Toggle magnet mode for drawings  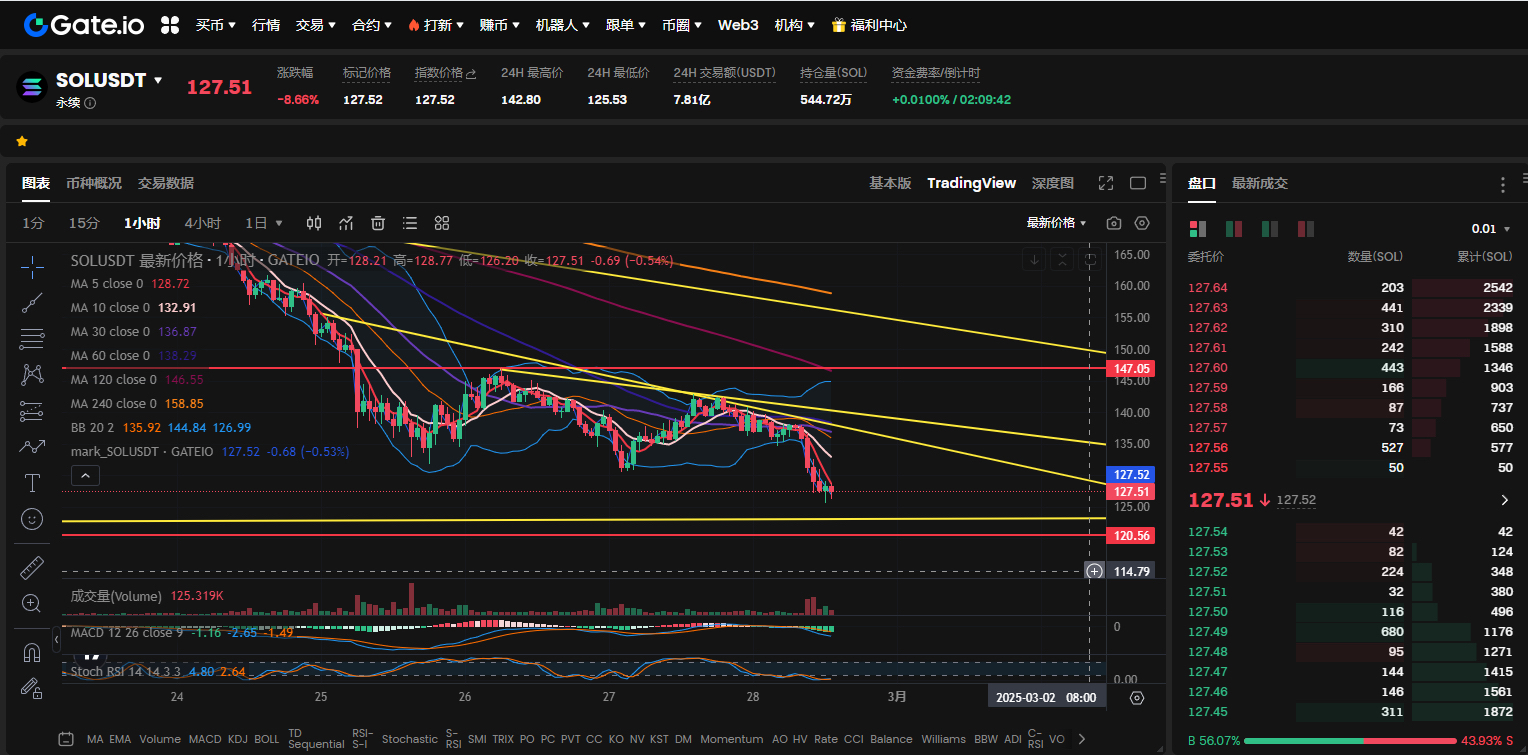pyautogui.click(x=32, y=652)
